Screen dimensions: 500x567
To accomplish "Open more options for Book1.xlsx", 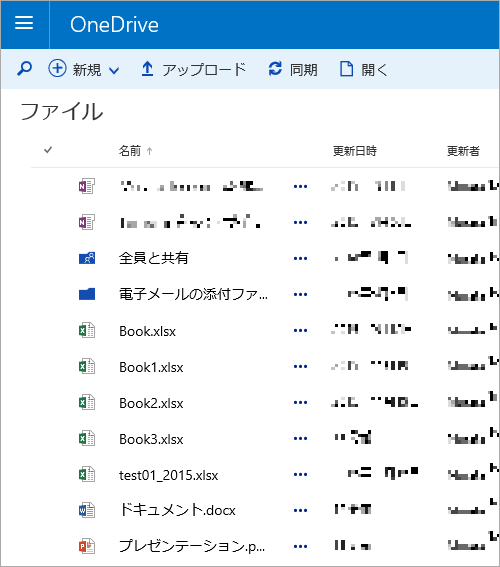I will [300, 367].
